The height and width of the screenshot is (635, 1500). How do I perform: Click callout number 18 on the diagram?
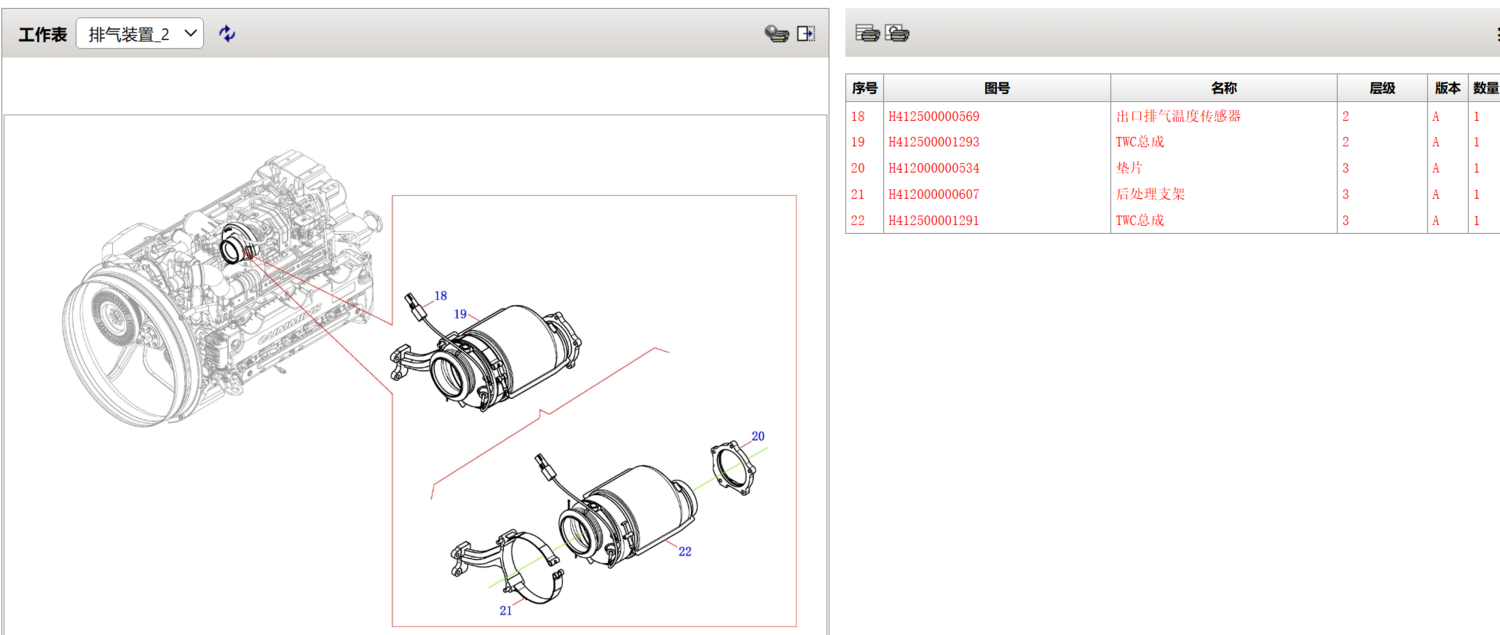pos(440,296)
